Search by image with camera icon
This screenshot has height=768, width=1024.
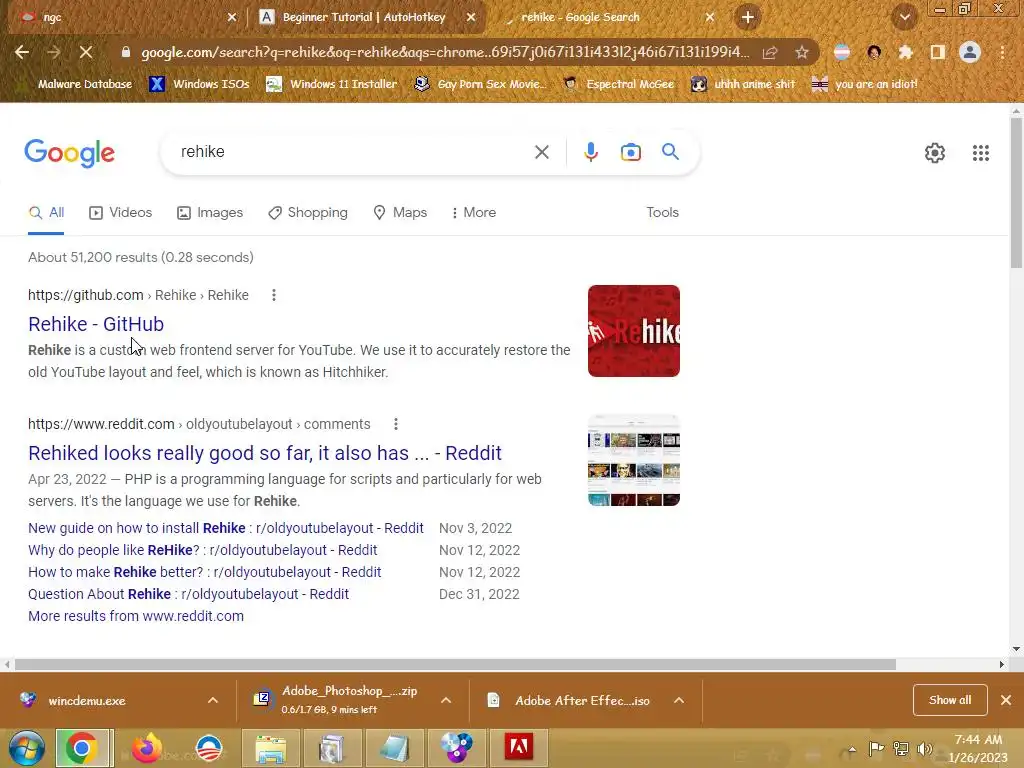(630, 152)
